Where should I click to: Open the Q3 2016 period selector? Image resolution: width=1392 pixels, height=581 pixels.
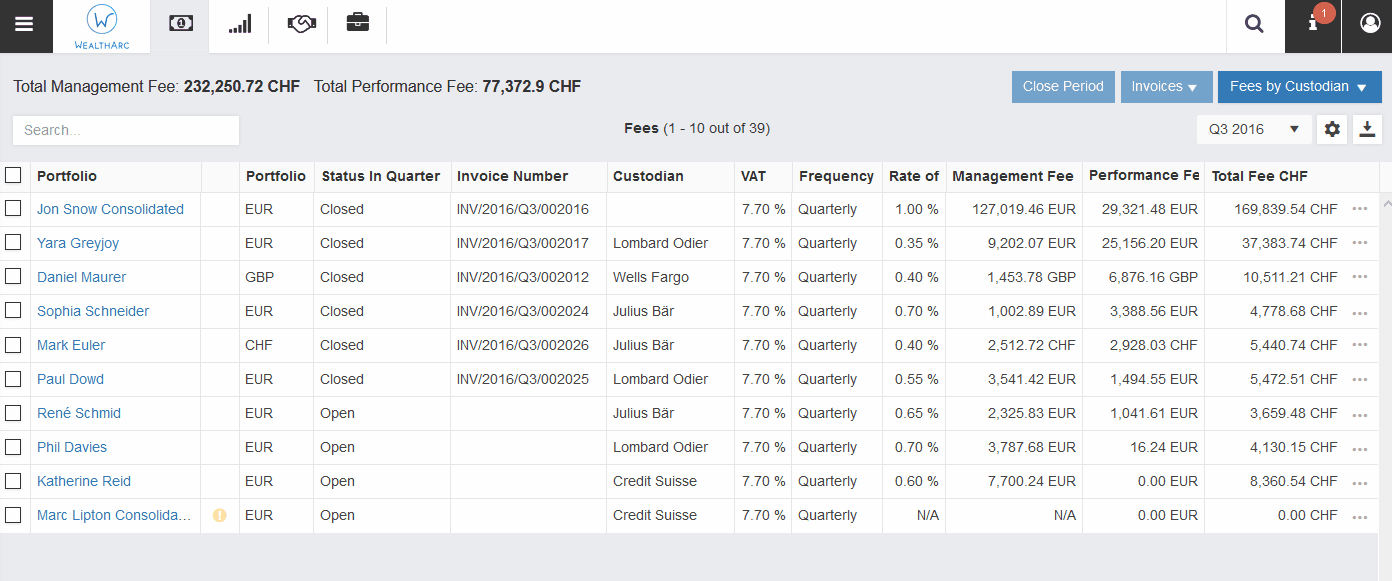coord(1254,129)
